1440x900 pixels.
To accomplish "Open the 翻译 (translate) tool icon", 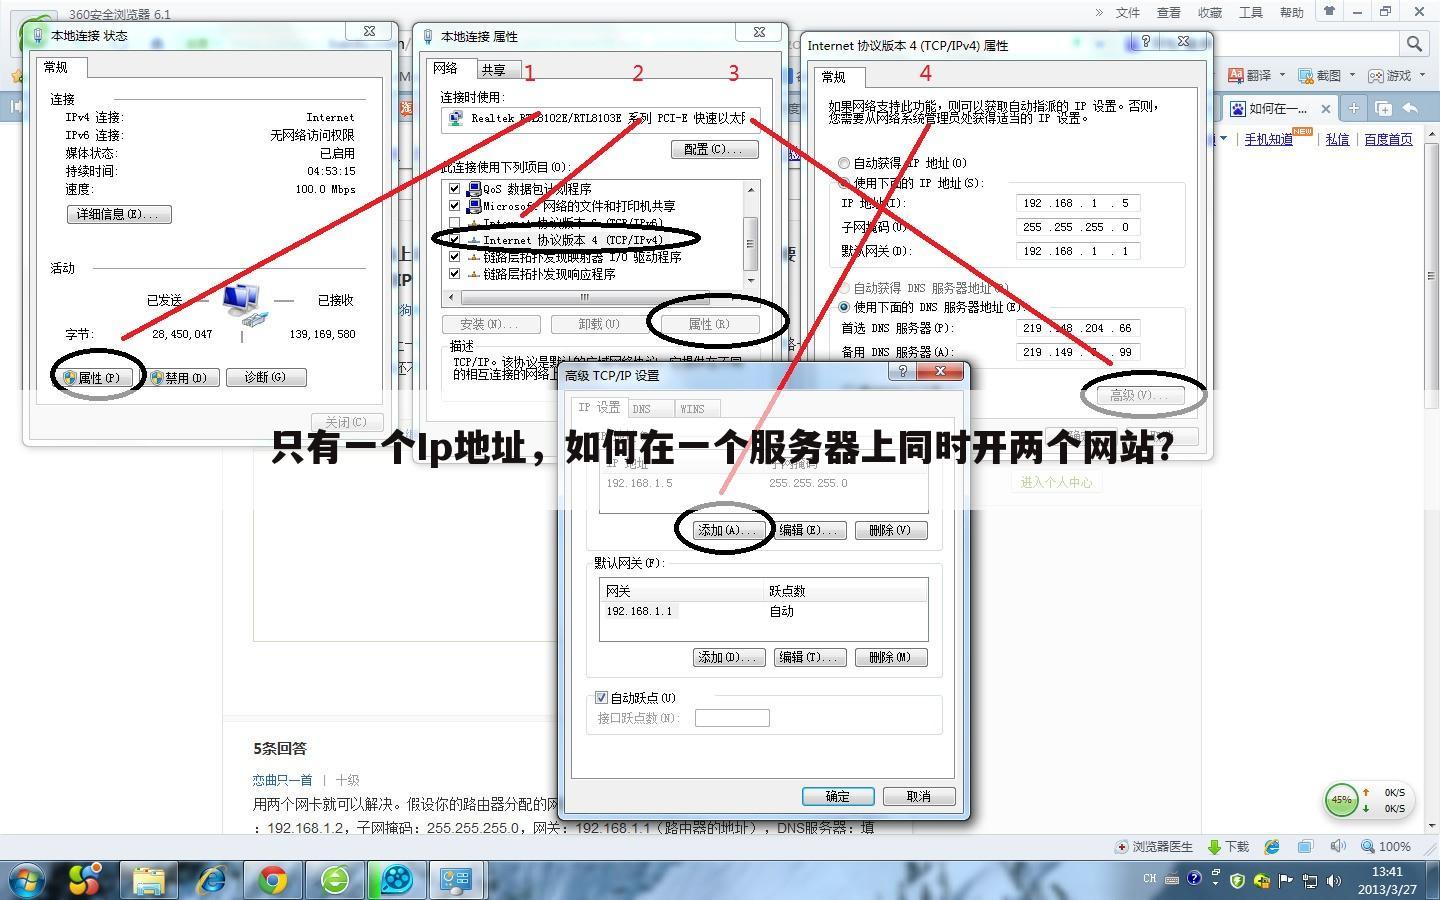I will 1236,75.
